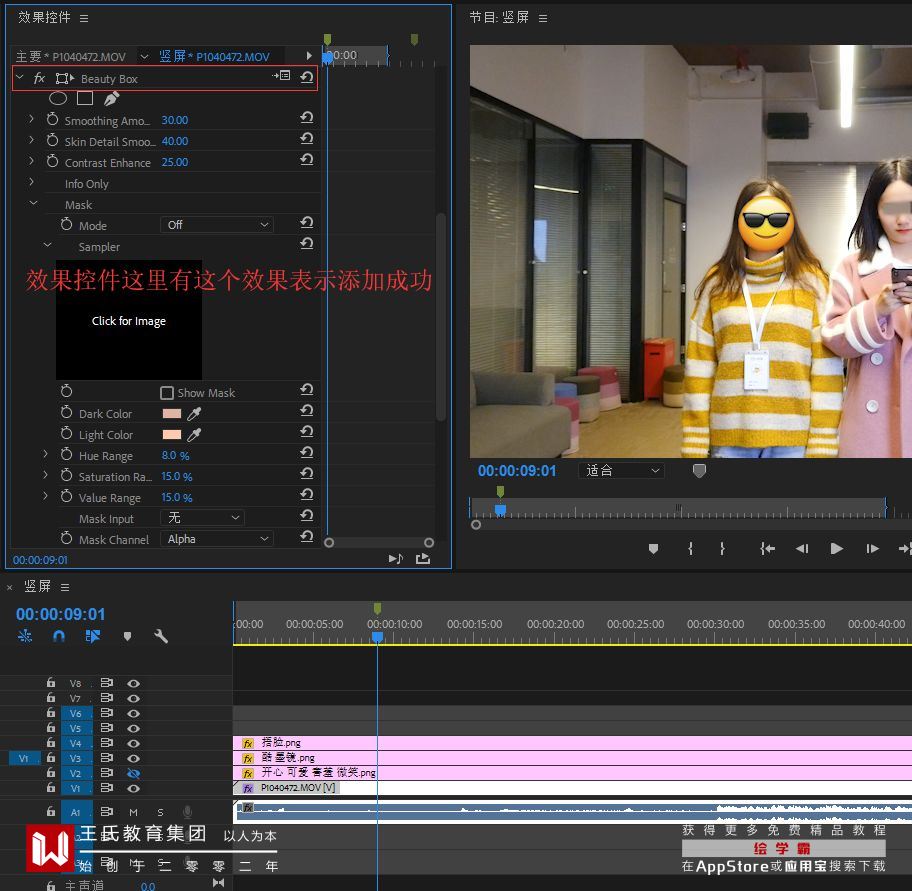Step forward one frame

click(872, 548)
